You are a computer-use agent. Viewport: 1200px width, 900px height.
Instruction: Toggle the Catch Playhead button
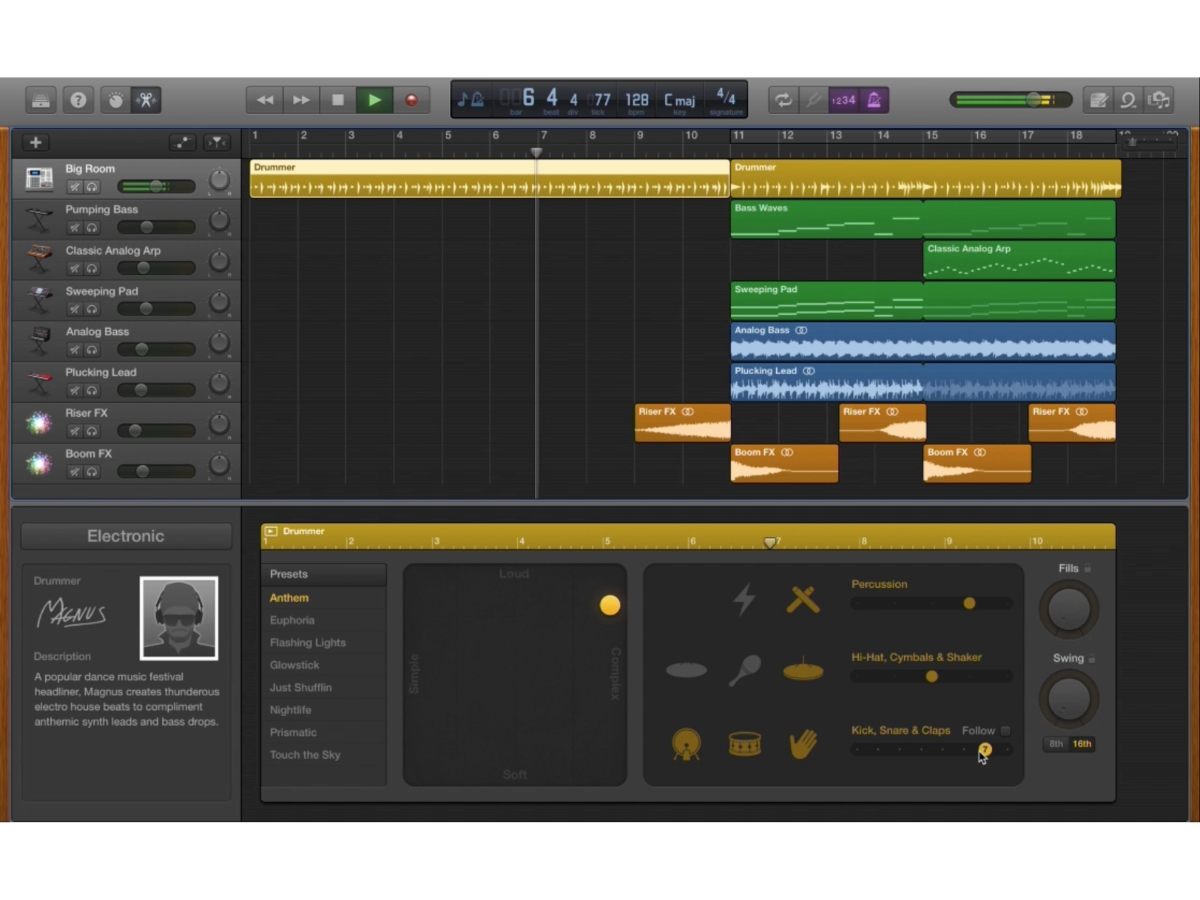(x=217, y=143)
